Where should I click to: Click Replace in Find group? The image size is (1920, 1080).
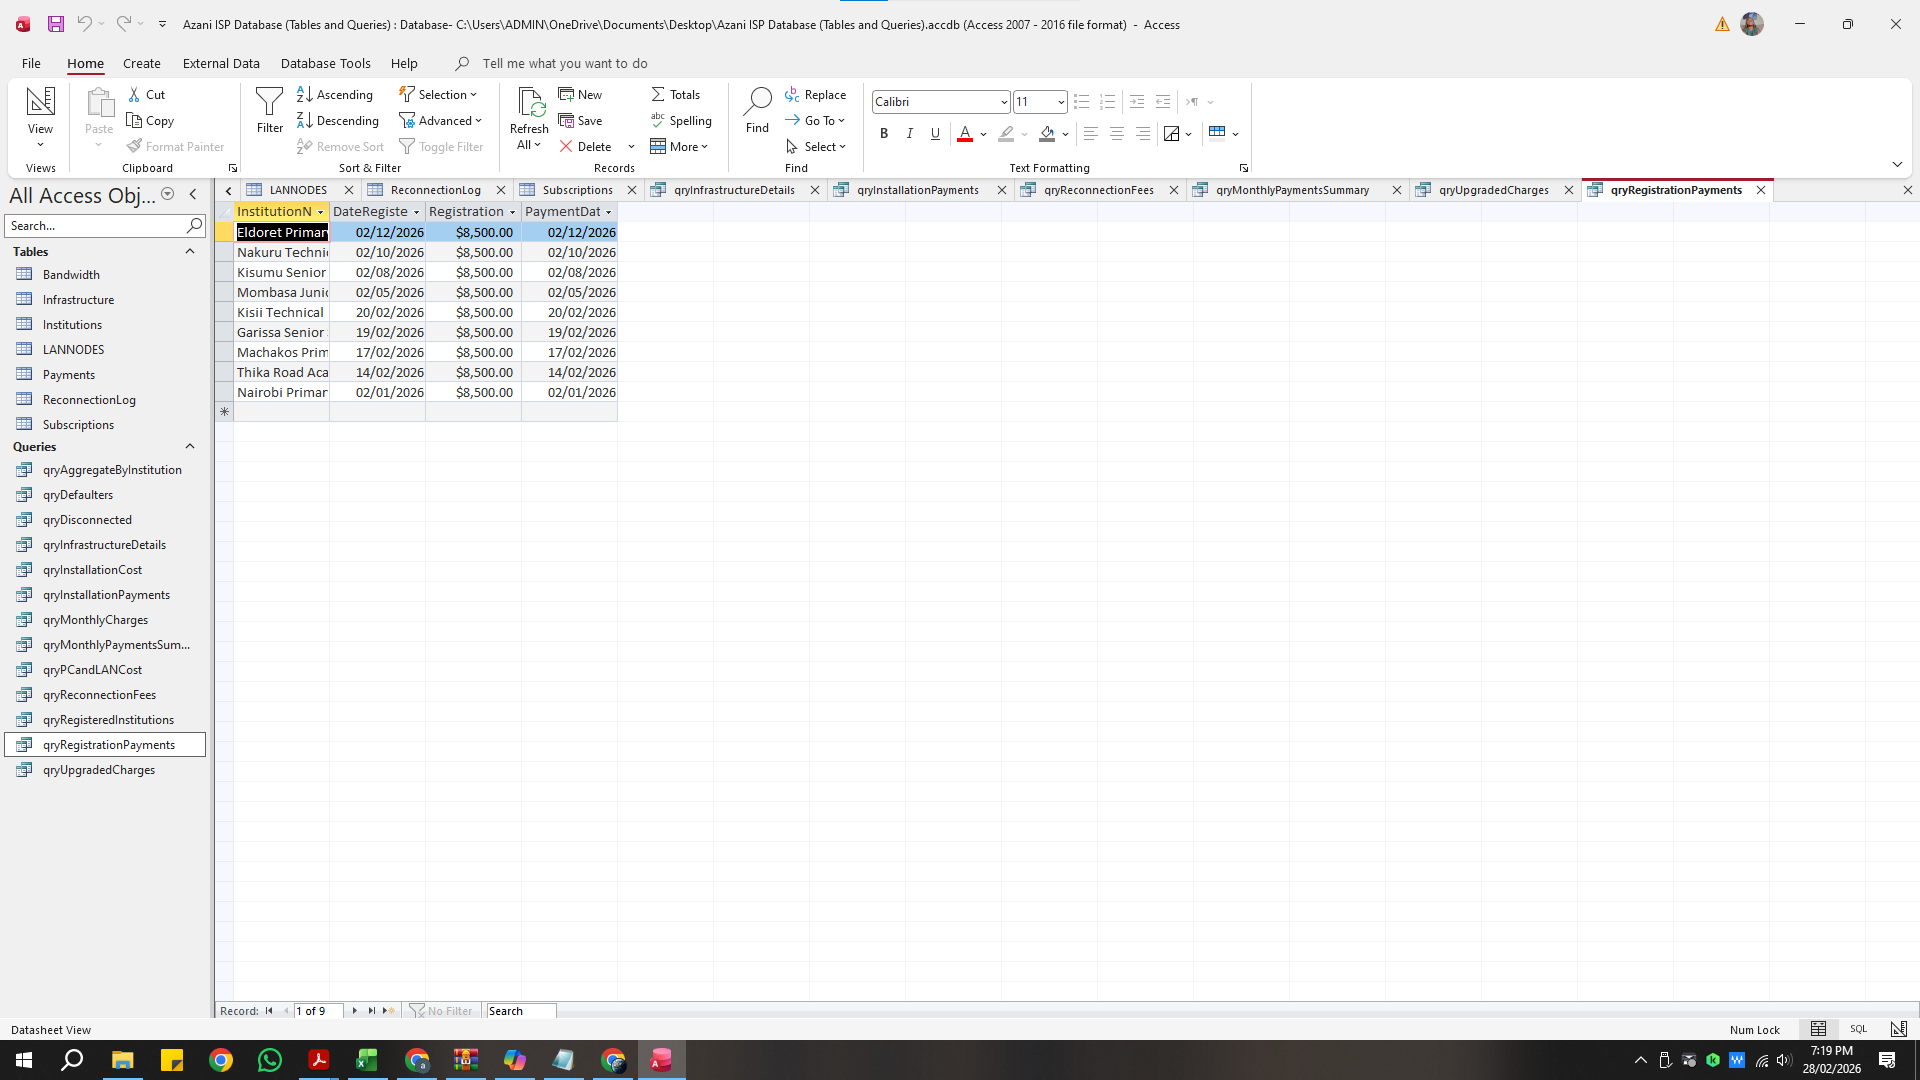(815, 94)
